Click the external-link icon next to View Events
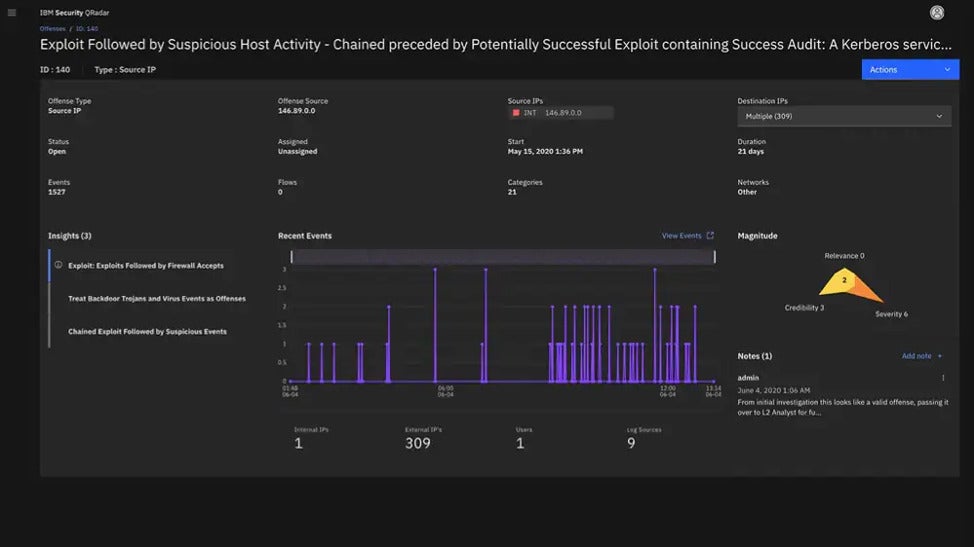Viewport: 974px width, 547px height. click(710, 235)
